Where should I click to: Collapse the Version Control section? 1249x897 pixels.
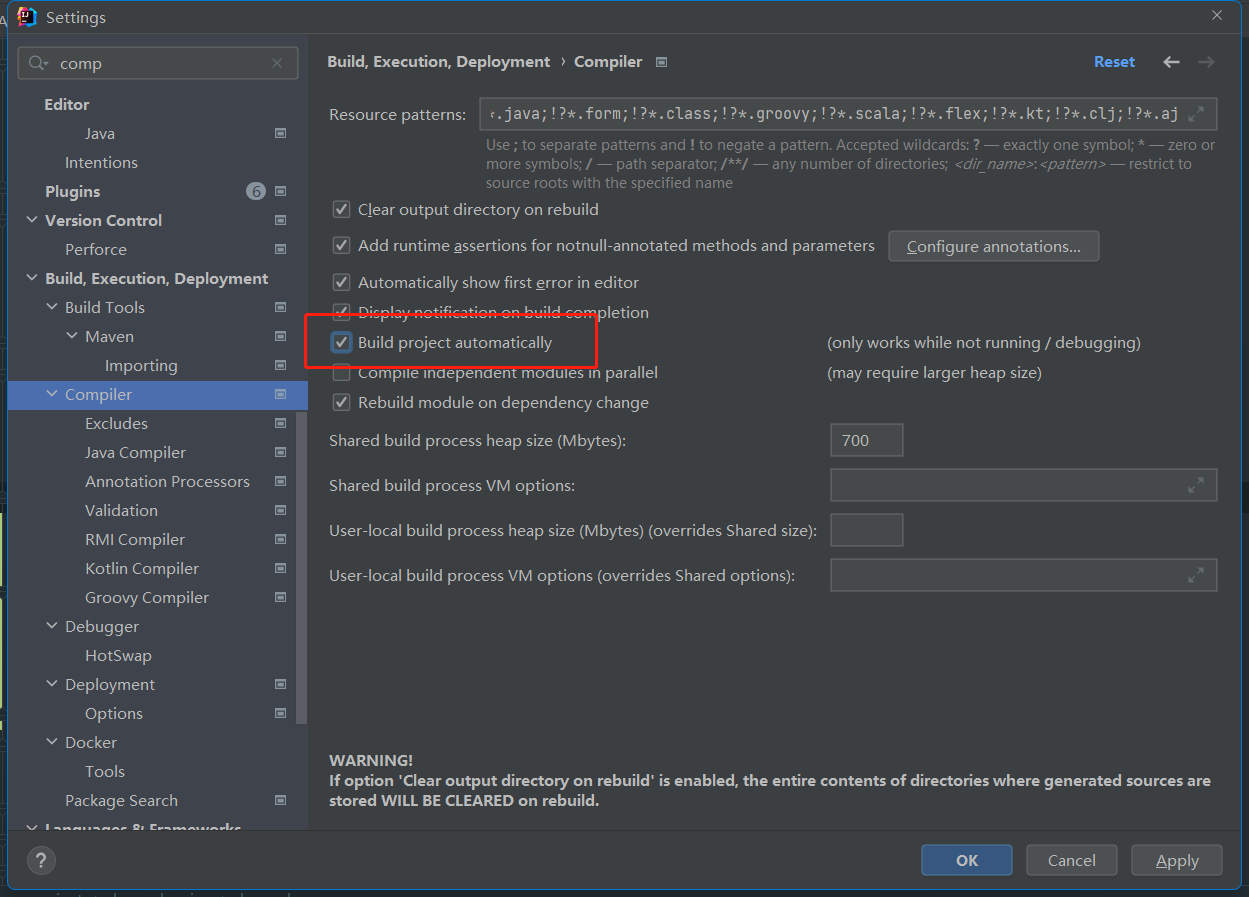pos(32,221)
